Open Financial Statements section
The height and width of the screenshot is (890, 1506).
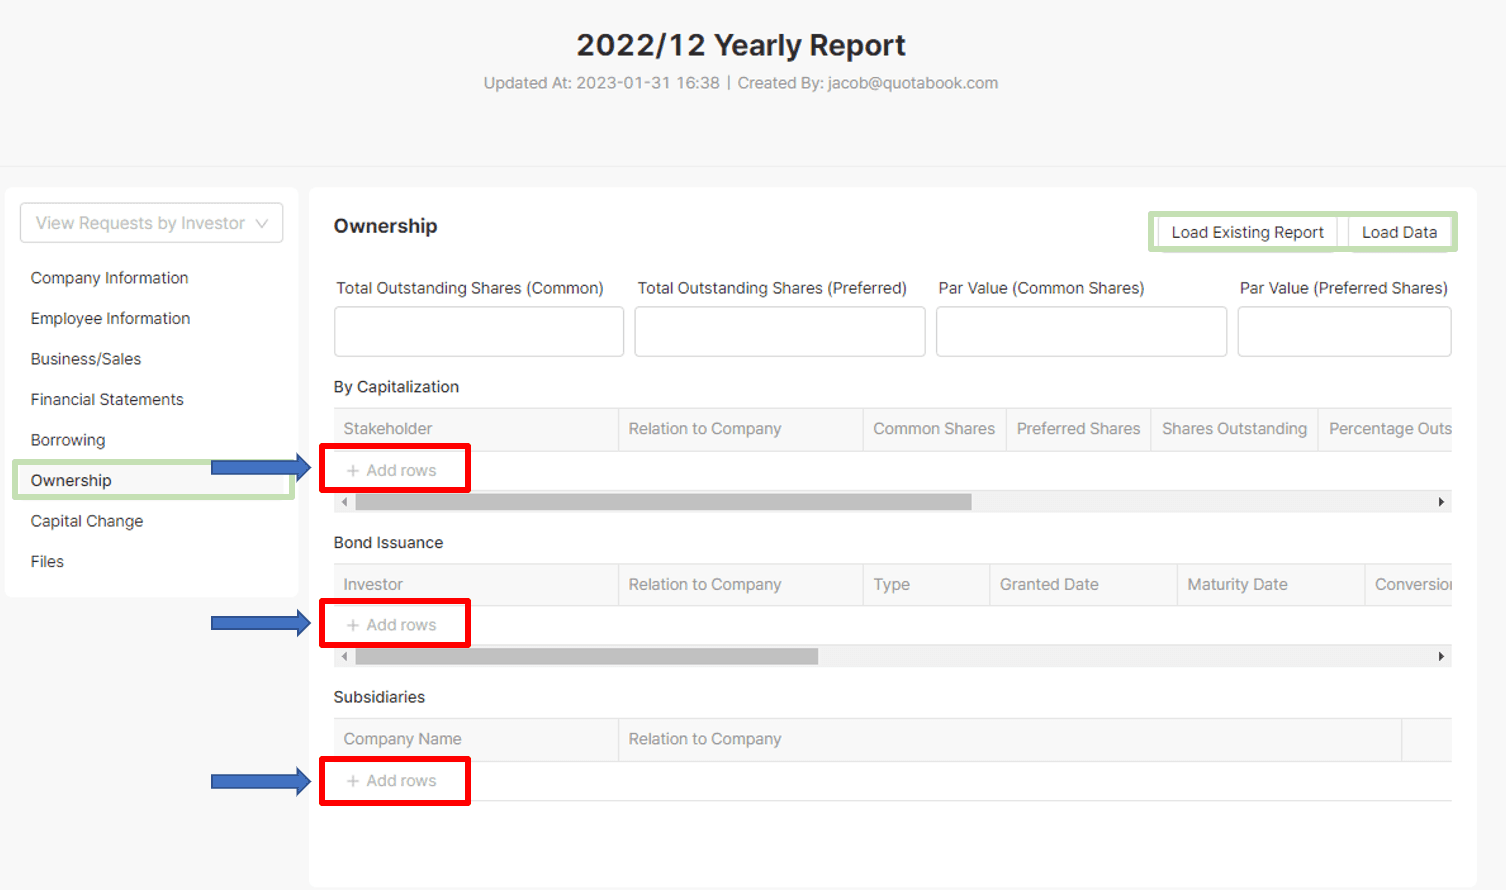click(107, 399)
